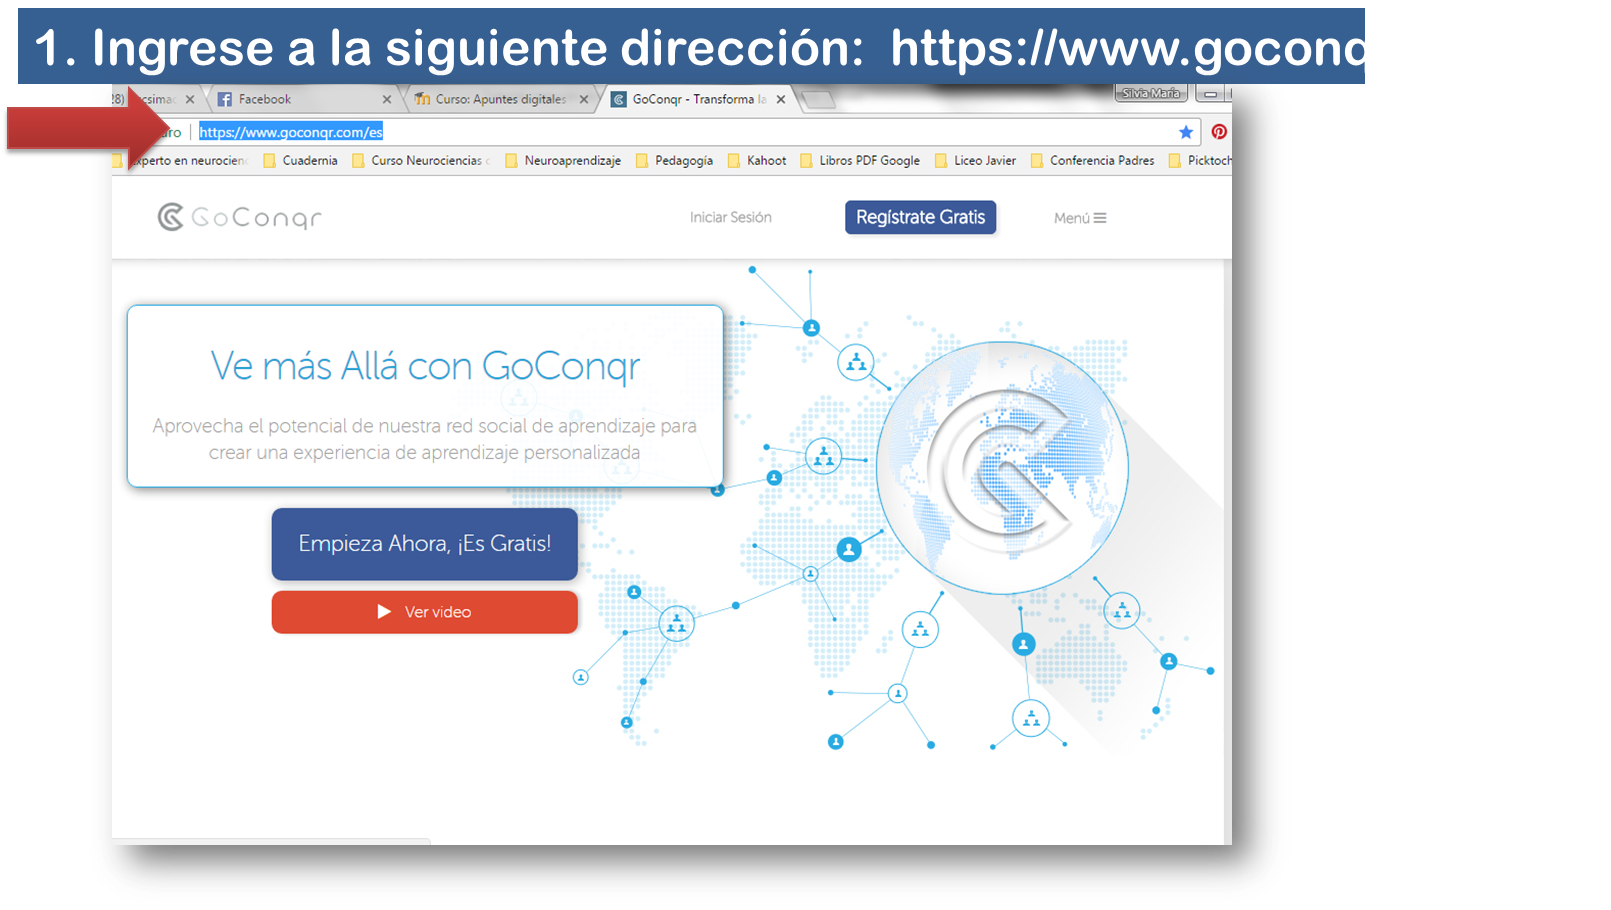Open the Liceo Javier bookmark folder
Image resolution: width=1611 pixels, height=910 pixels.
[975, 160]
